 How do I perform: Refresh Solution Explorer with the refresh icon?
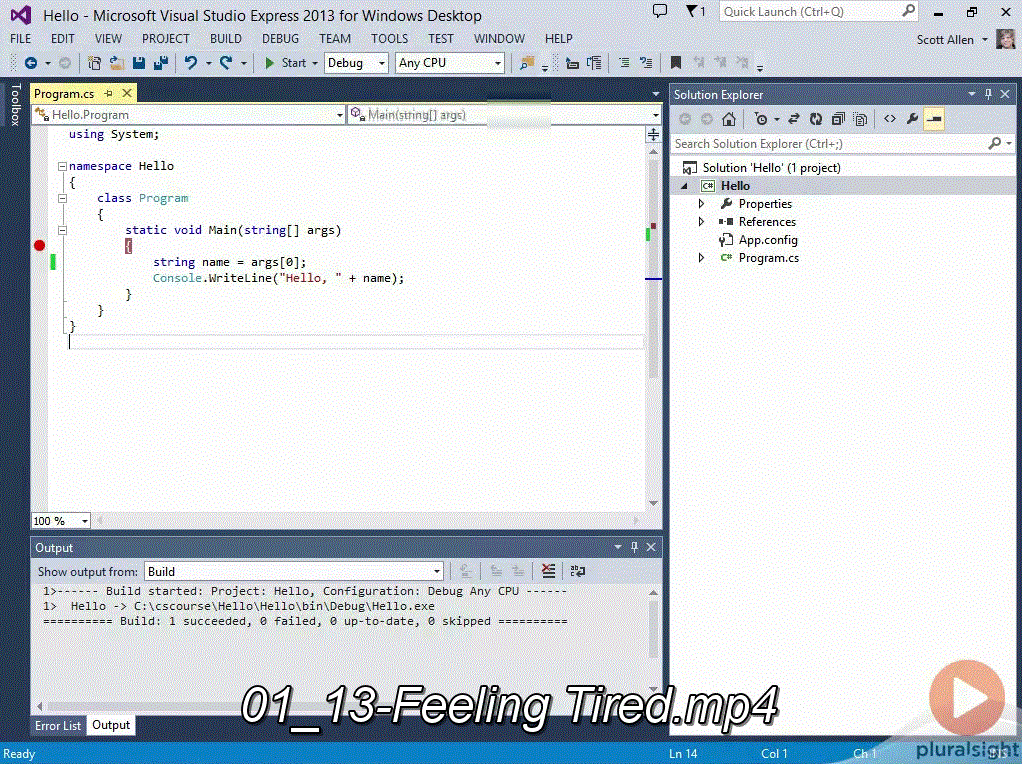point(815,119)
